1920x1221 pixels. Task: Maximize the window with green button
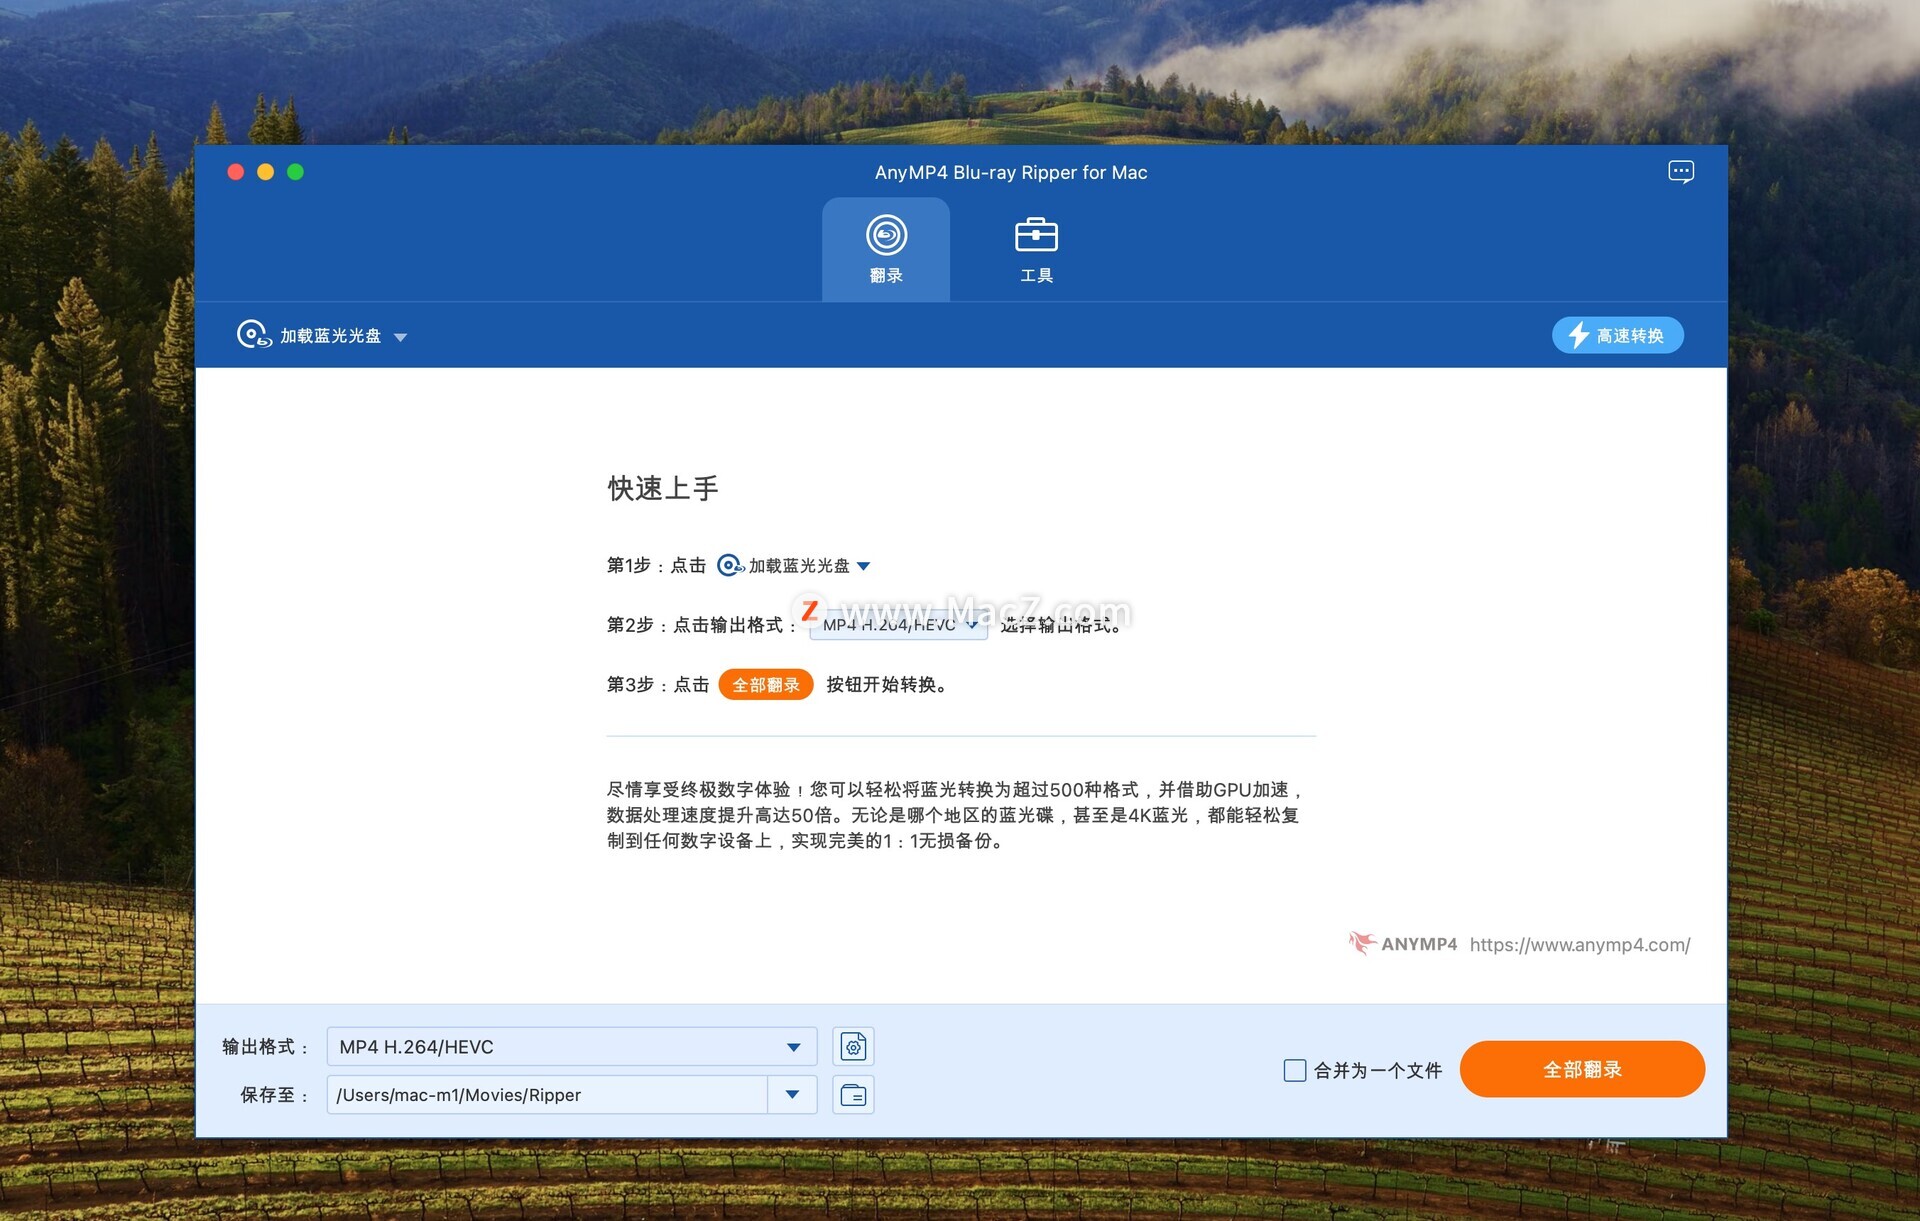pos(295,172)
